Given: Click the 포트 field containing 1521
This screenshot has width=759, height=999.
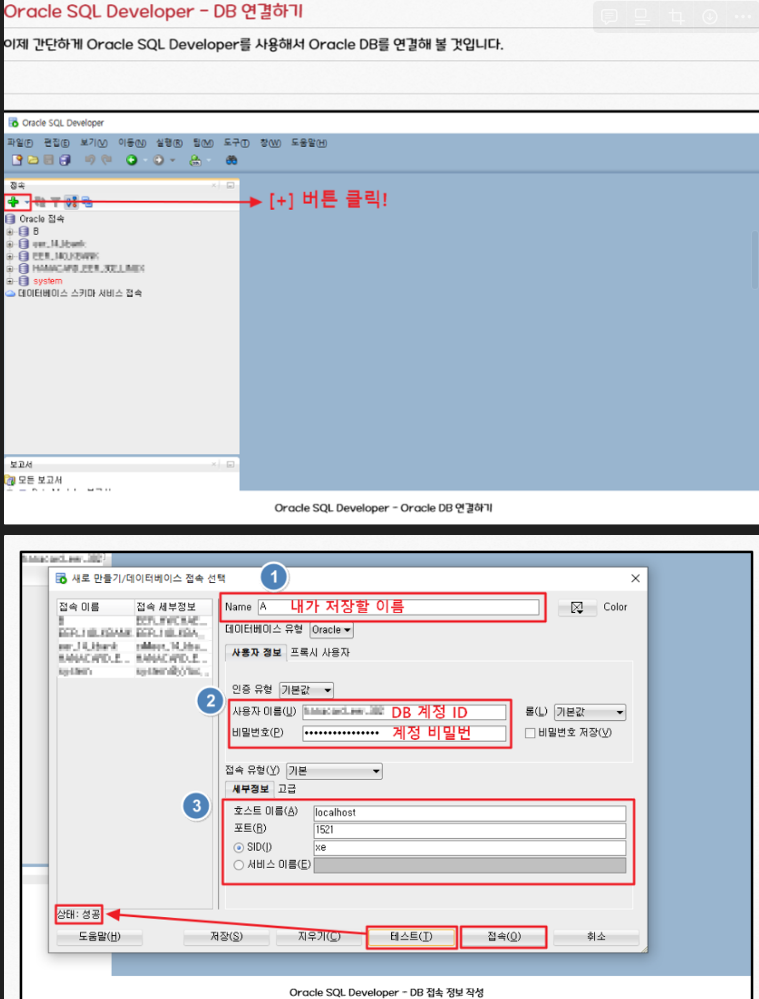Looking at the screenshot, I should tap(470, 830).
